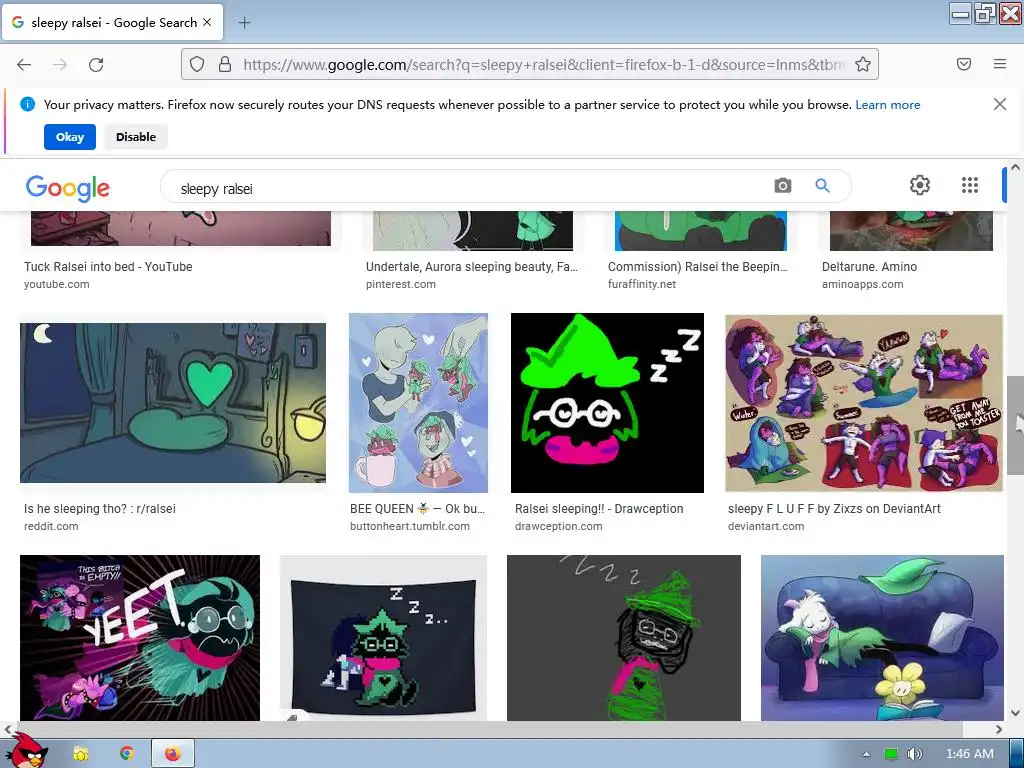
Task: Click the info icon in privacy notice
Action: click(x=27, y=104)
